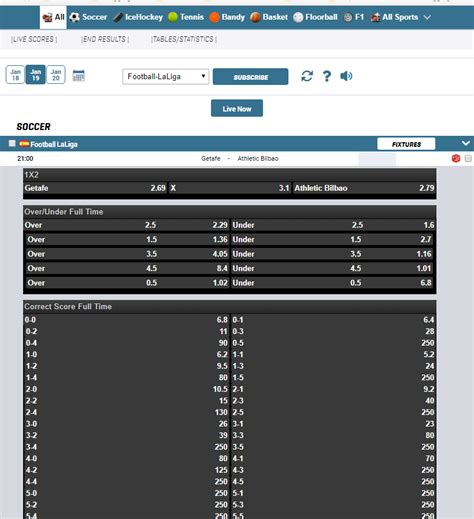
Task: Select correct score 1-2 at 9.5
Action: pos(126,366)
